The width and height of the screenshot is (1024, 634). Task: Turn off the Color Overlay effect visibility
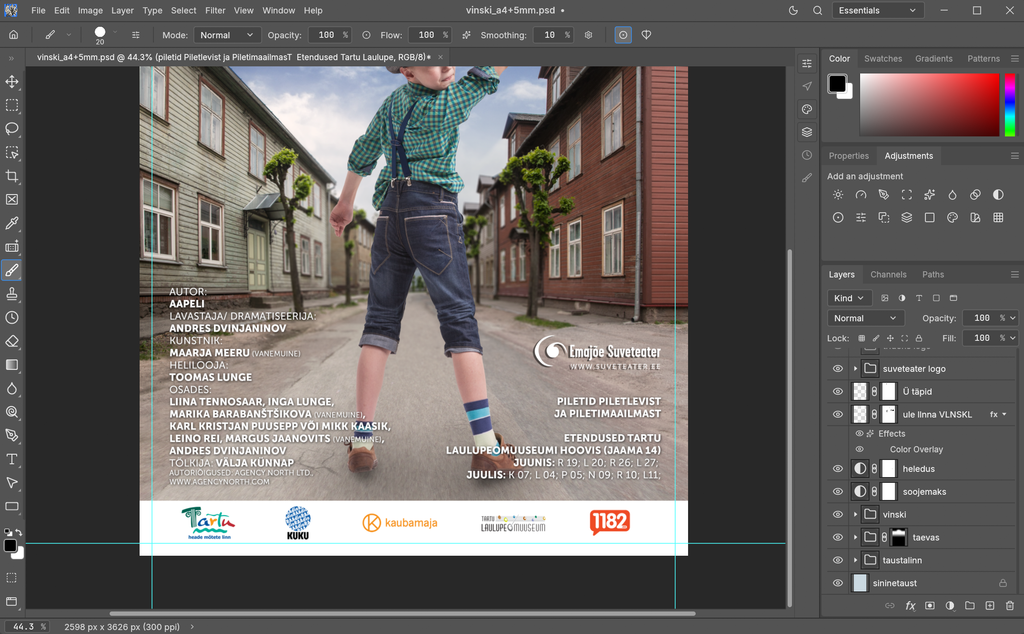859,449
